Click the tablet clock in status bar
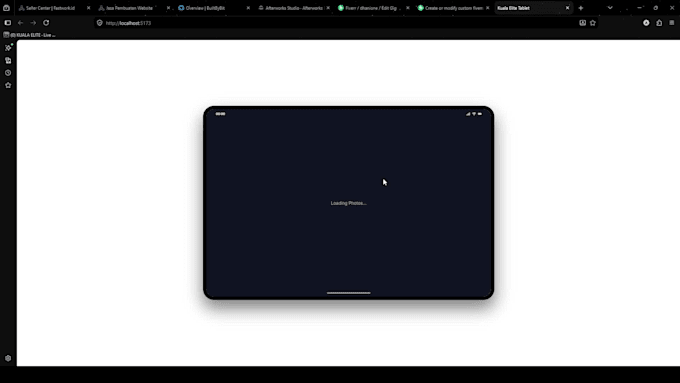The width and height of the screenshot is (680, 383). pos(220,114)
